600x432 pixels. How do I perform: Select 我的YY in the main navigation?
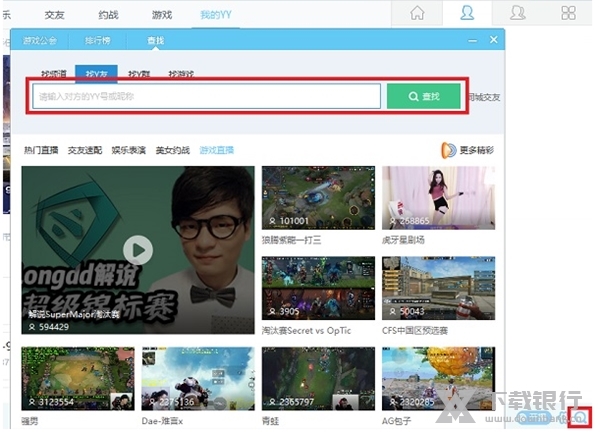pos(216,15)
